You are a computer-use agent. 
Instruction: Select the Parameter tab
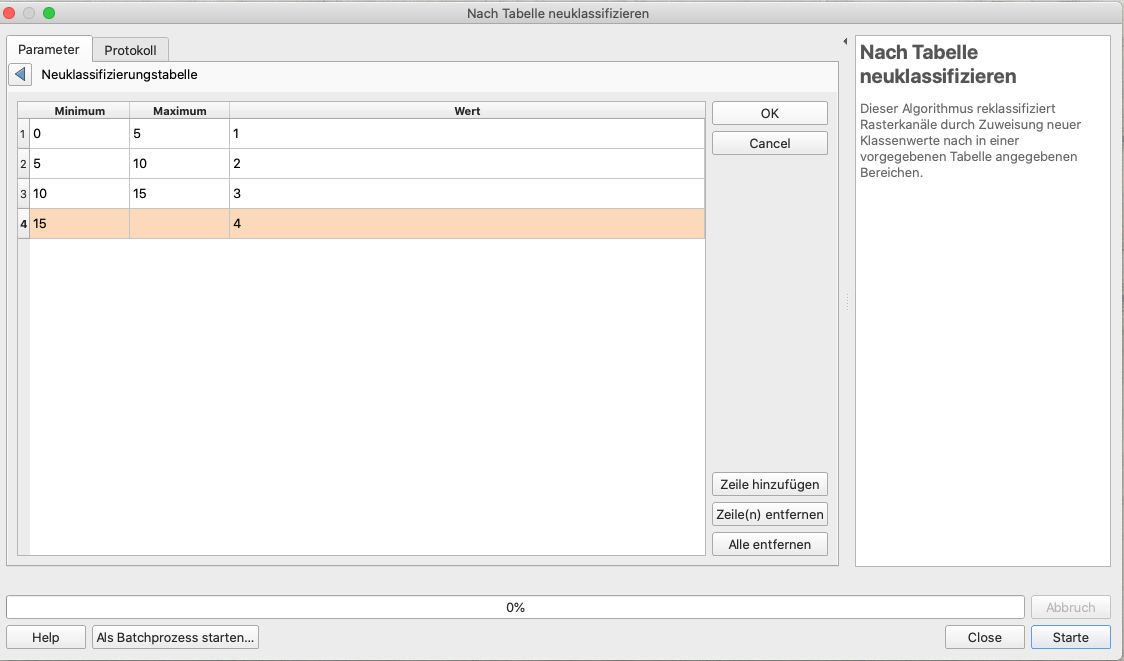click(49, 50)
